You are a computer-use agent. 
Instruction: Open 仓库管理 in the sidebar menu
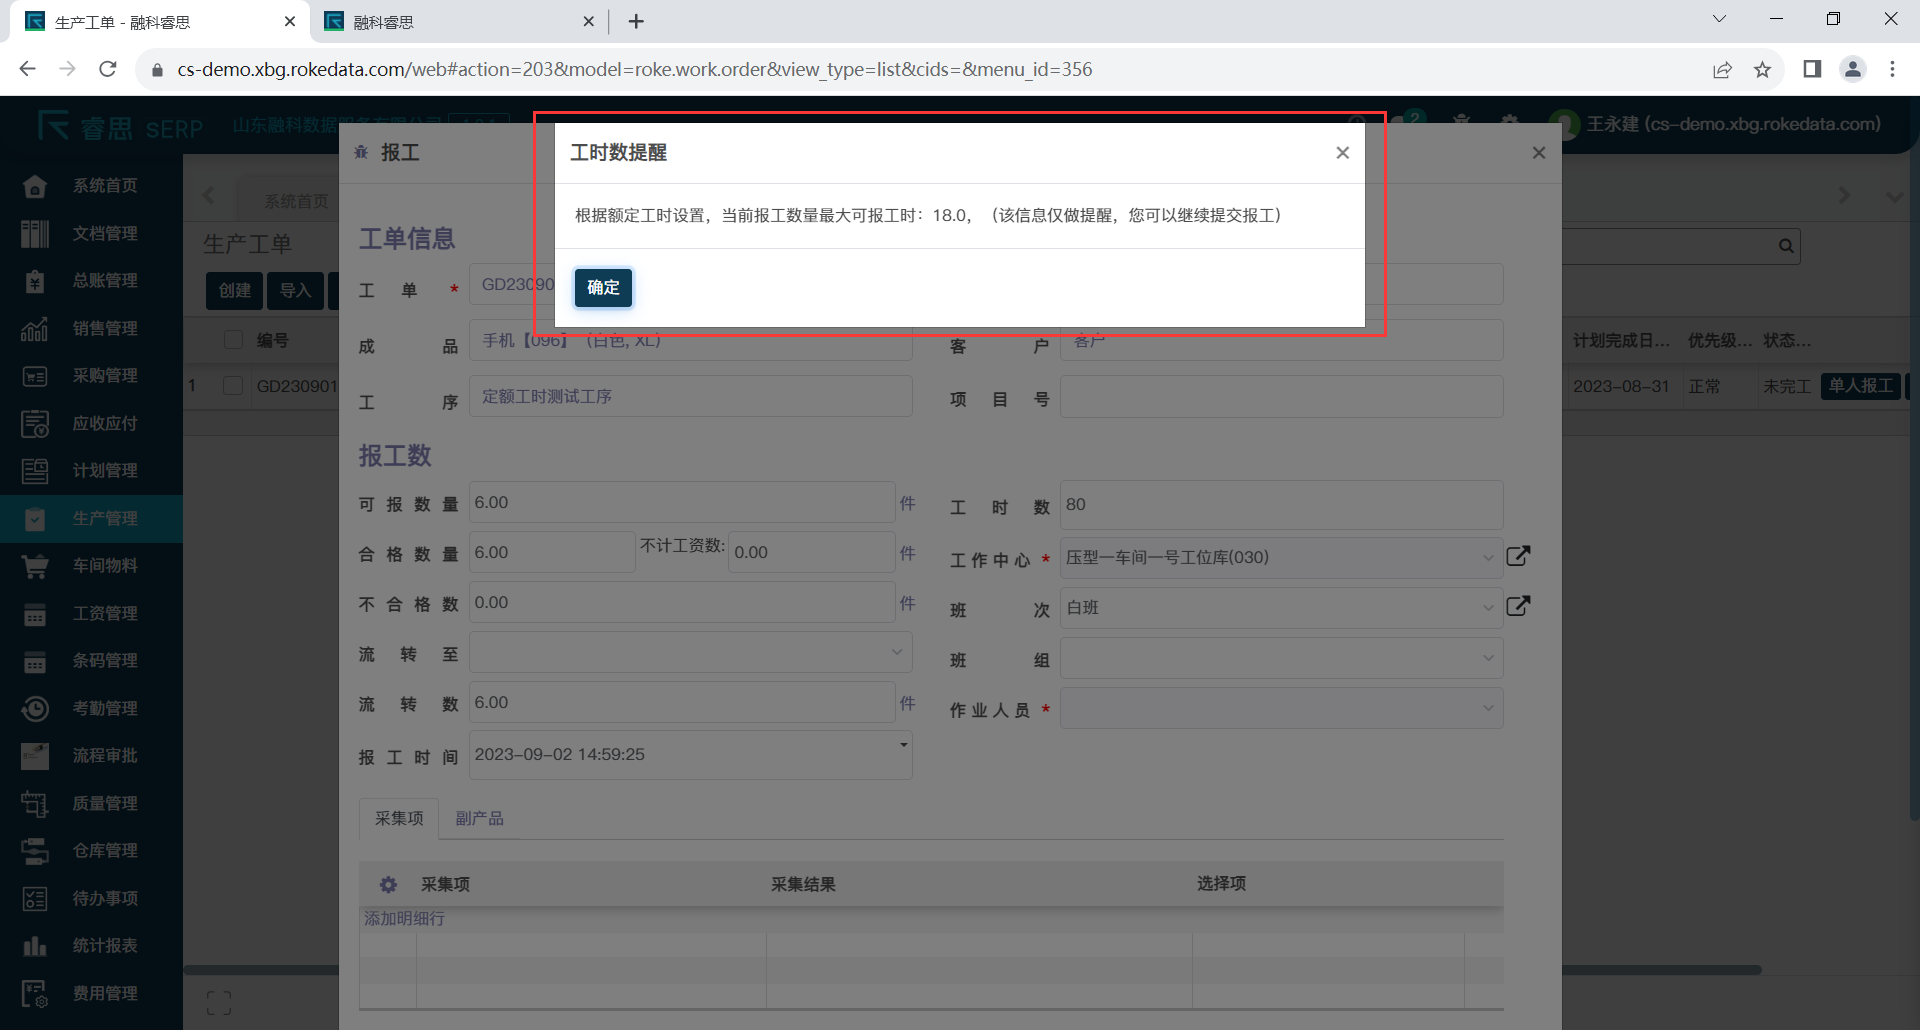[104, 851]
